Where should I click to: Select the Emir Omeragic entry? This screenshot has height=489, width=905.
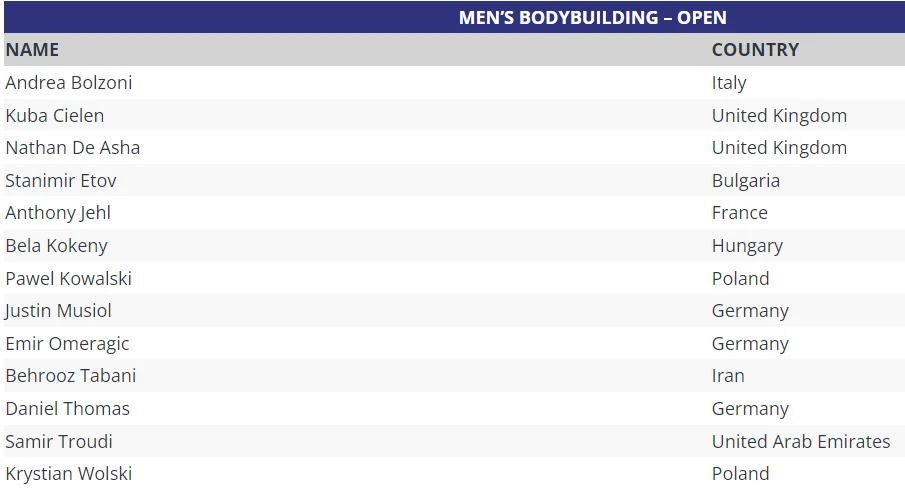[68, 344]
